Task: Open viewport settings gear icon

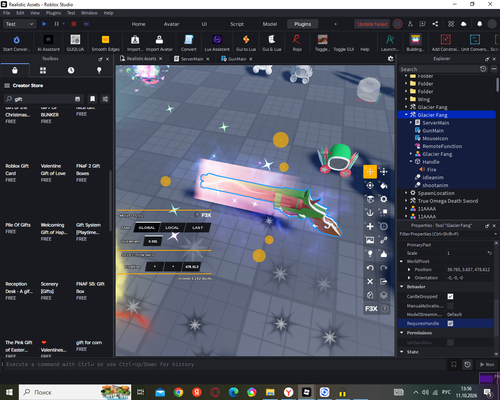Action: (390, 59)
